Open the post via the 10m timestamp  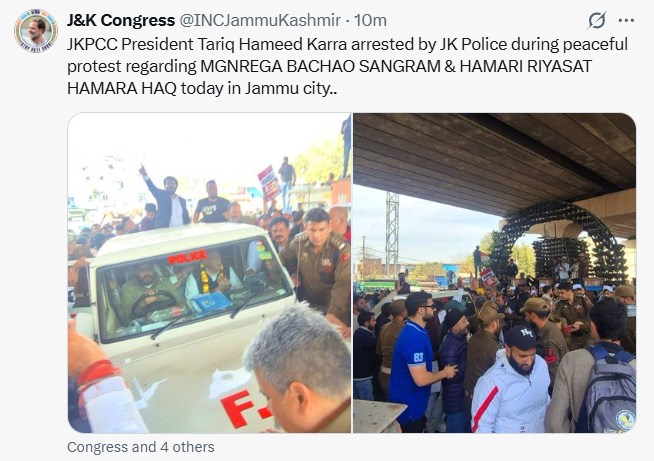(370, 20)
